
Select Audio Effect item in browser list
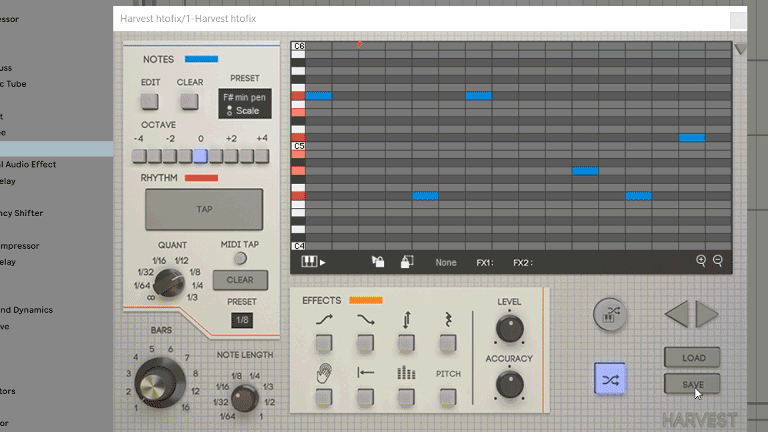[56, 165]
